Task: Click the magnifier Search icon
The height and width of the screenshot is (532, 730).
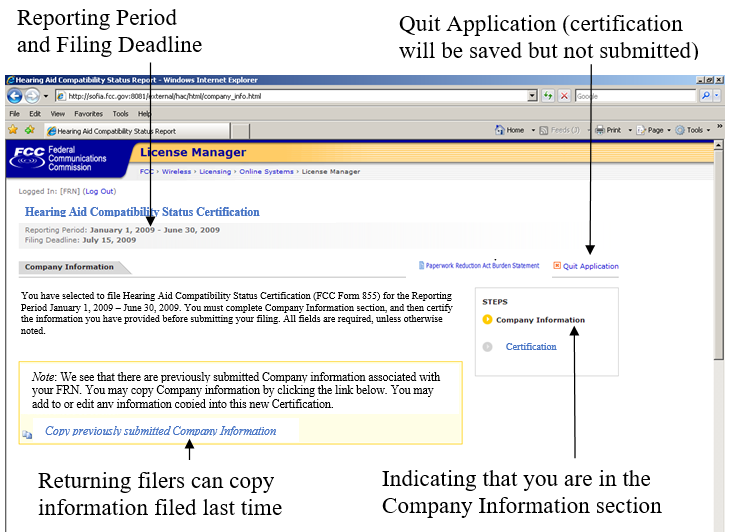Action: coord(706,96)
